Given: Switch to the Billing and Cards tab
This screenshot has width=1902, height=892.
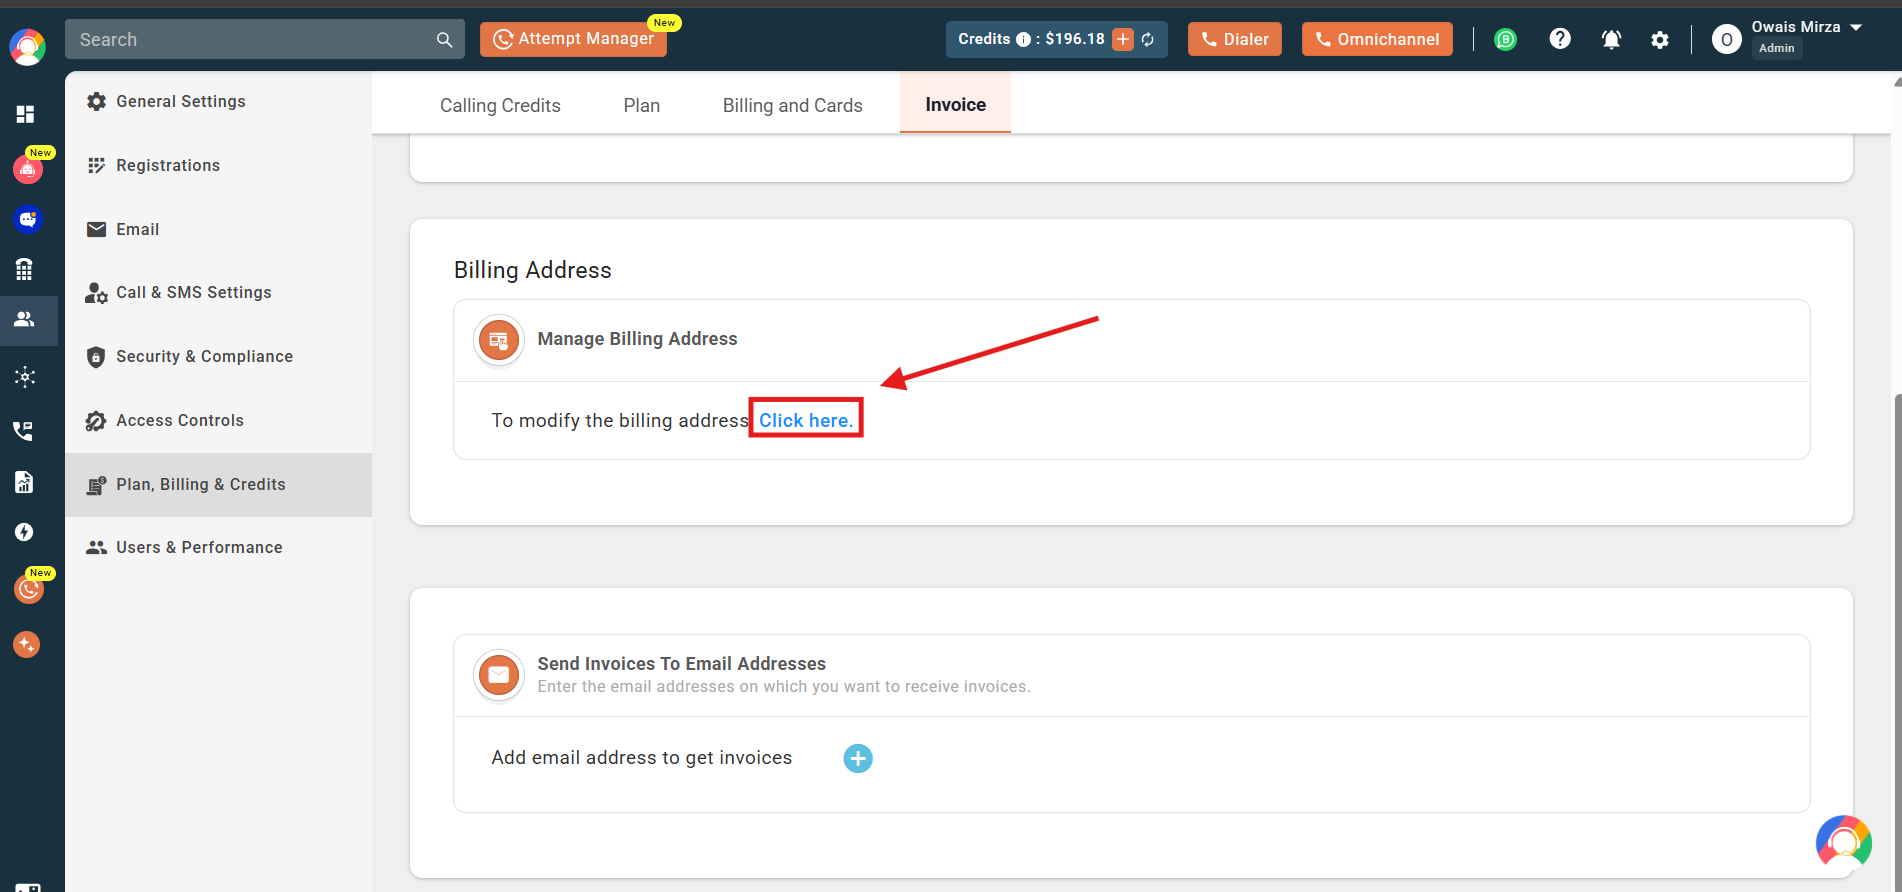Looking at the screenshot, I should pos(793,105).
